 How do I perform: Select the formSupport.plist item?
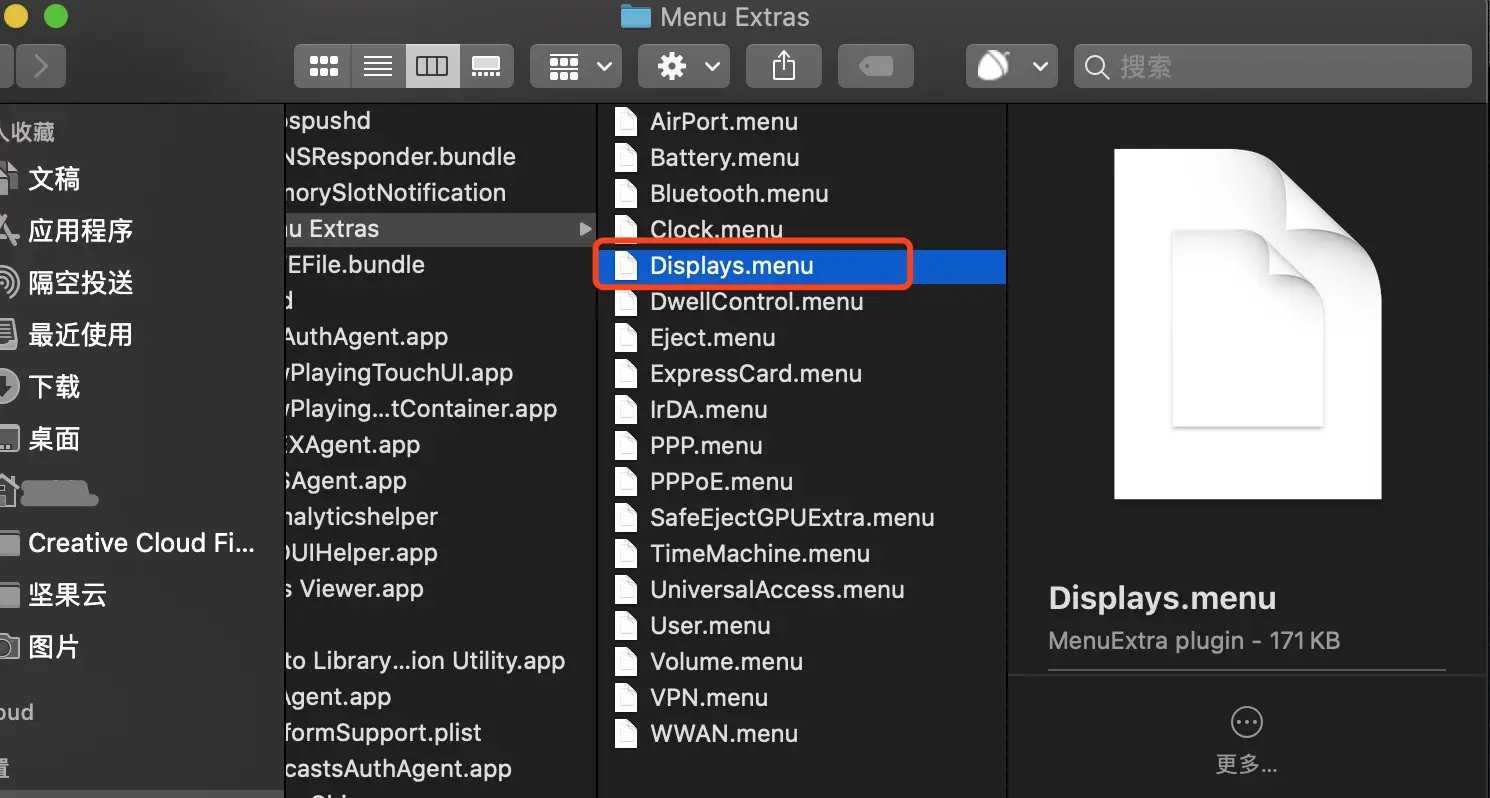pos(383,733)
